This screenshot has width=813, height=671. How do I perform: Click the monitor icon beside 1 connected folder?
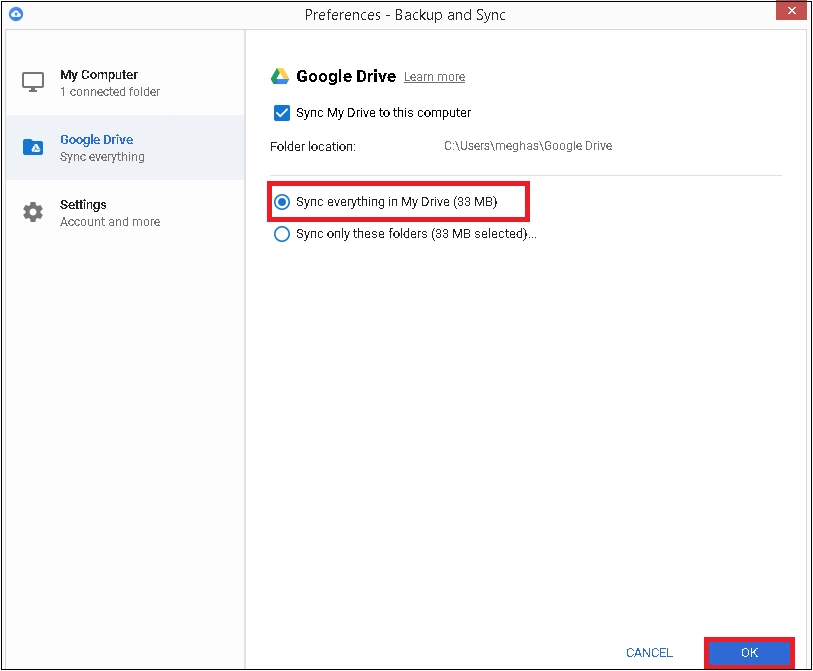coord(33,82)
